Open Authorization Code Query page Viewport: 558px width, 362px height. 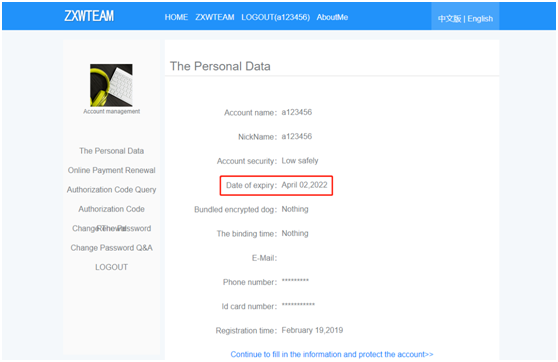click(x=111, y=190)
